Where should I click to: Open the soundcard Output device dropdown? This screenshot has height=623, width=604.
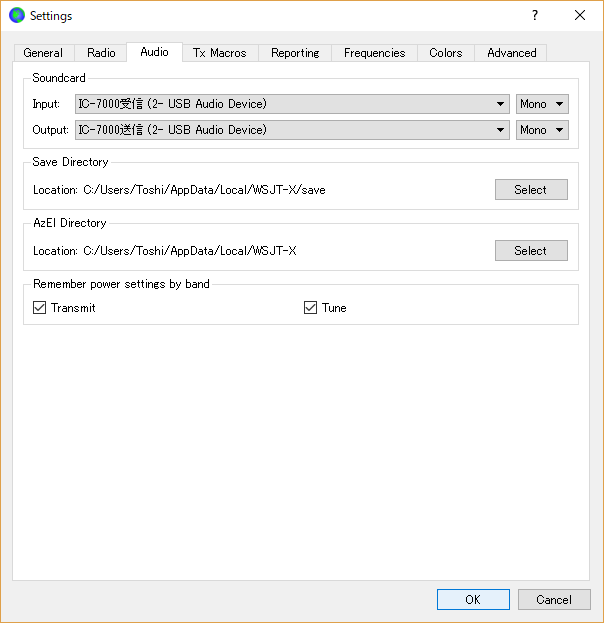[292, 130]
